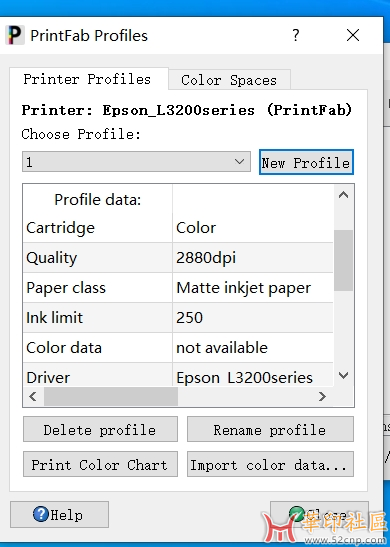The image size is (390, 547).
Task: Select the 'Color' cartridge value cell
Action: tap(253, 228)
